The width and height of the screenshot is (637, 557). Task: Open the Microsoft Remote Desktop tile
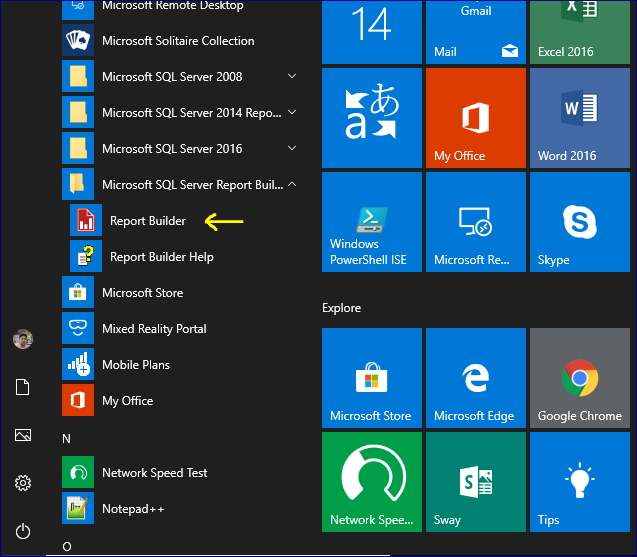[x=476, y=222]
